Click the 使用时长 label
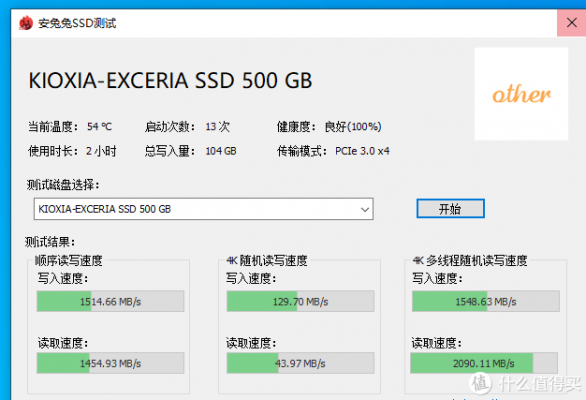This screenshot has height=400, width=586. 53,151
